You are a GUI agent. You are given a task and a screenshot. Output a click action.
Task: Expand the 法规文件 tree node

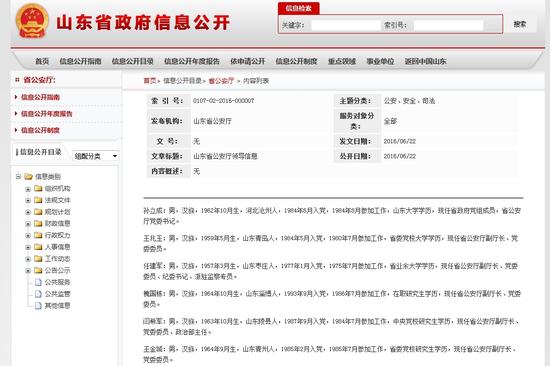[x=28, y=201]
